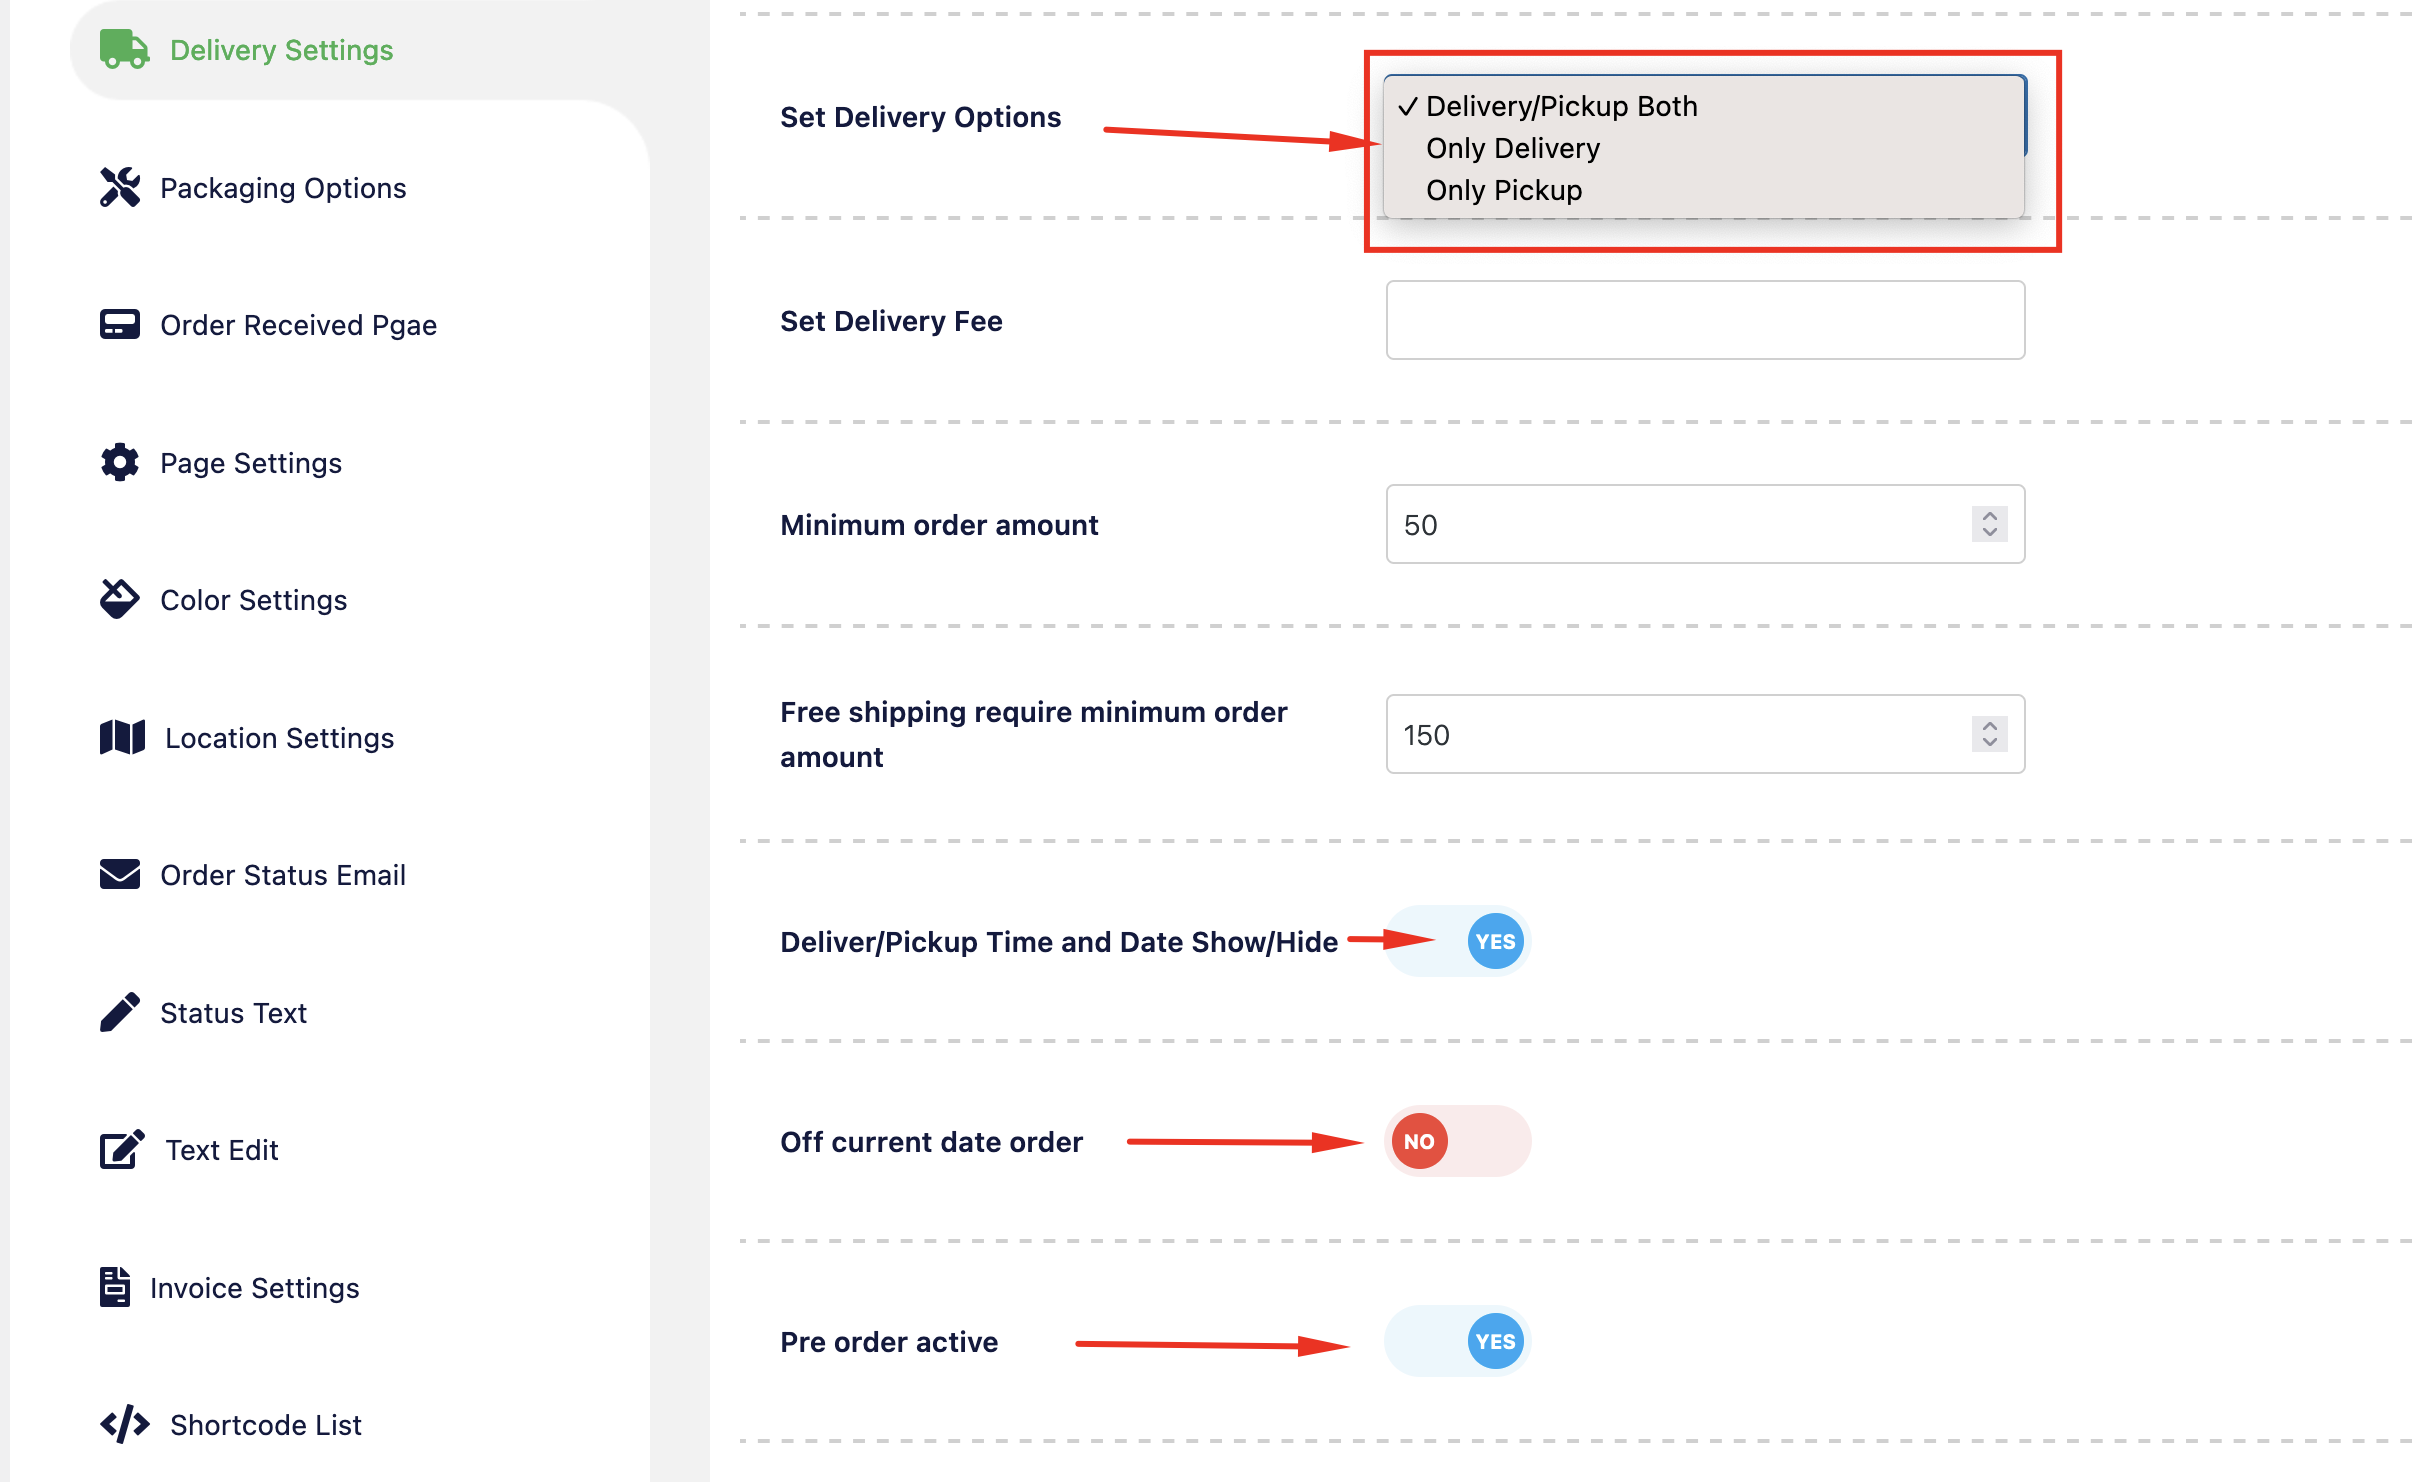Click the Packaging Options tools icon
Screen dimensions: 2412x1482
click(x=120, y=187)
